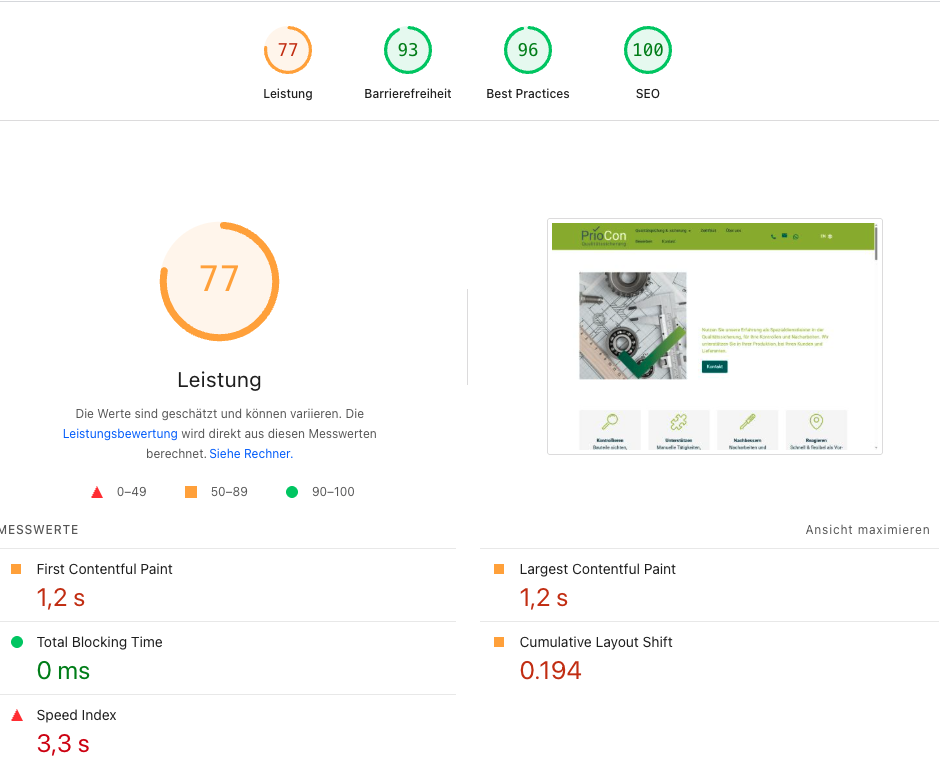Image resolution: width=940 pixels, height=772 pixels.
Task: Click the Best Practices category label
Action: (528, 94)
